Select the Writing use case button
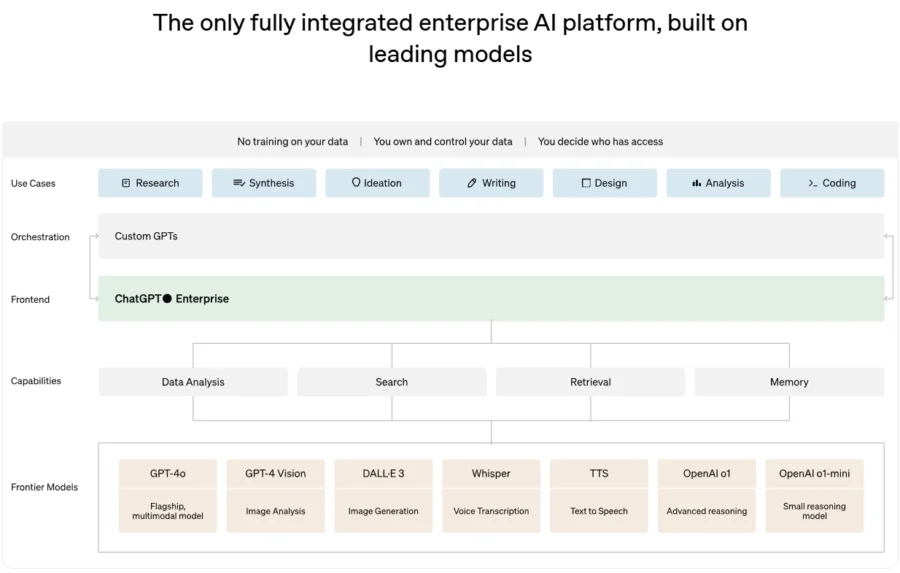This screenshot has height=573, width=900. click(x=491, y=183)
